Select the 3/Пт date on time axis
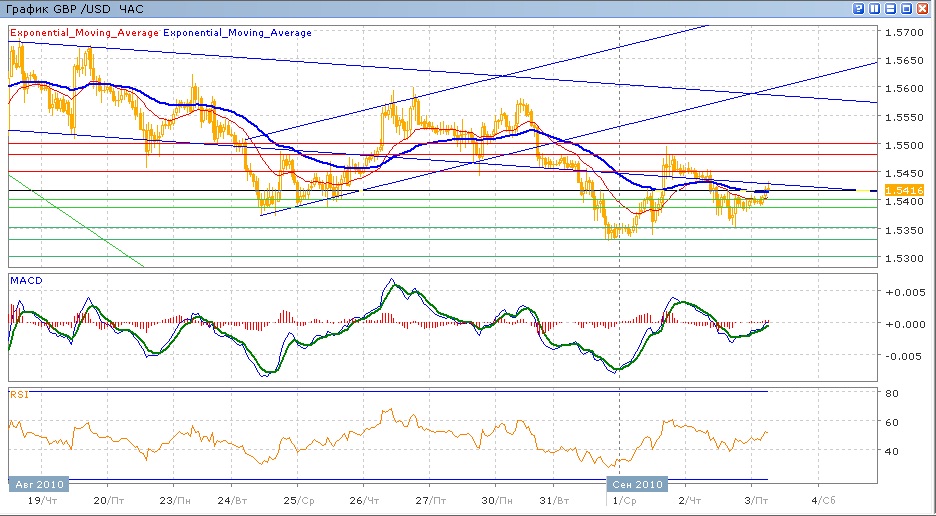This screenshot has height=516, width=936. click(756, 498)
